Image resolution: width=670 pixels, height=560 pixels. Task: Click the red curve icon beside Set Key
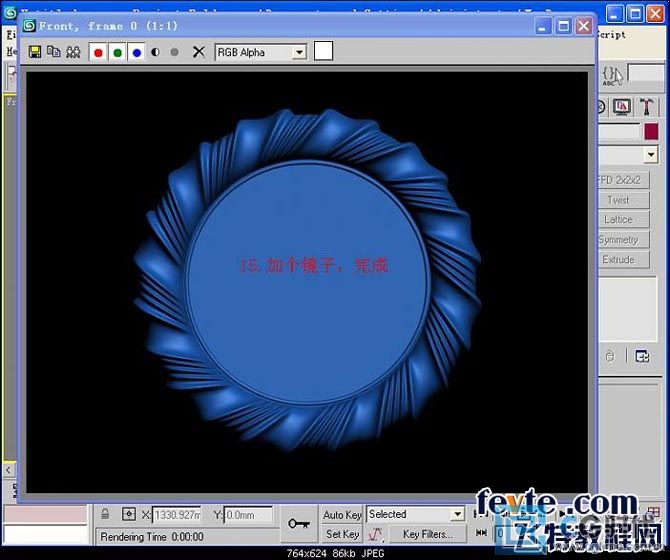click(375, 534)
